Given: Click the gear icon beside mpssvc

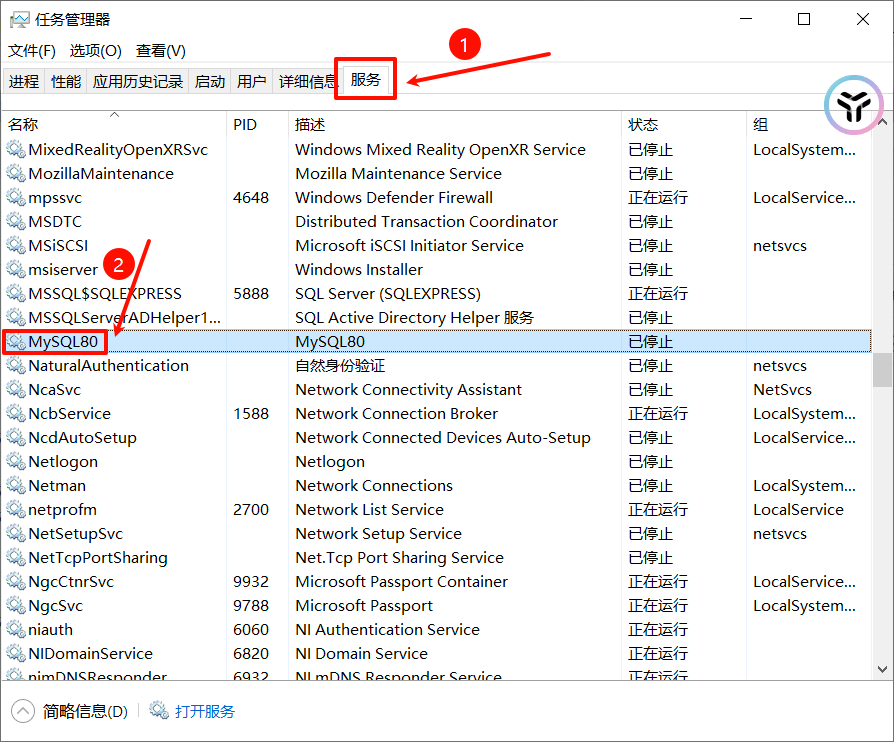Looking at the screenshot, I should (16, 197).
